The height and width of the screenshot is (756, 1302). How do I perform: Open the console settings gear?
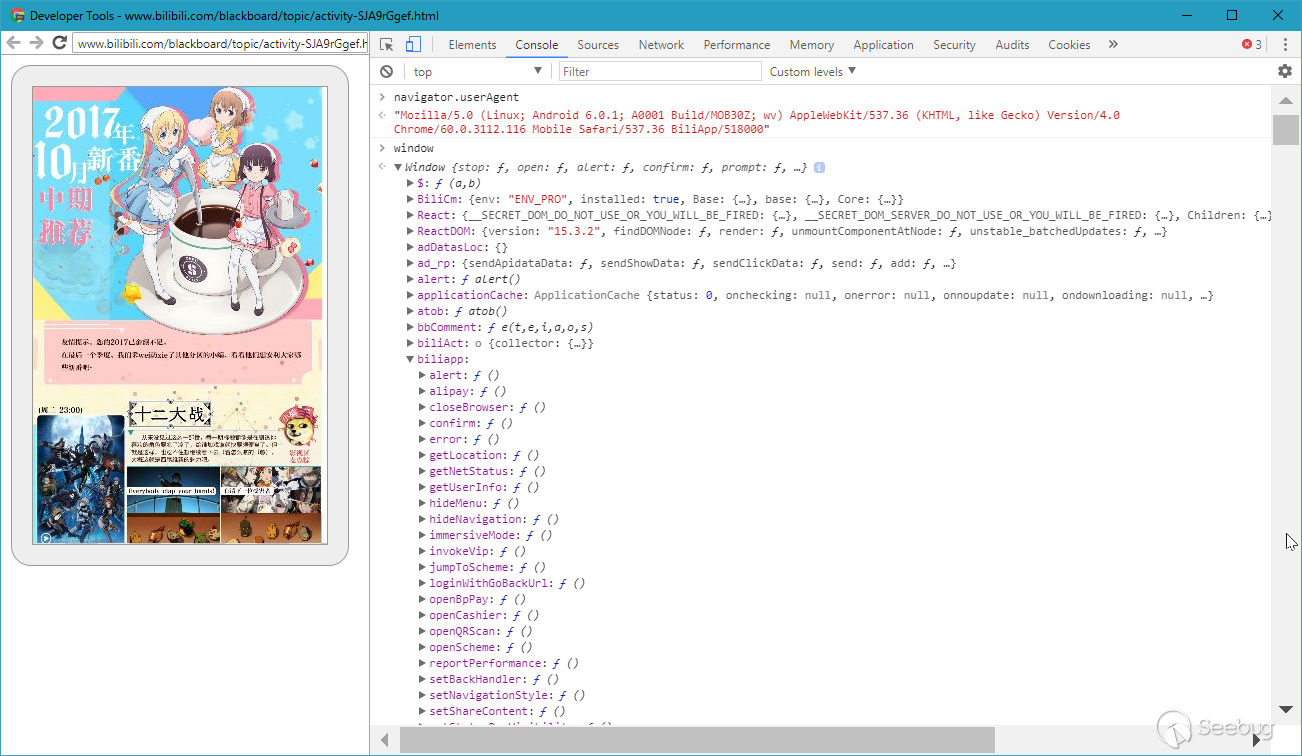point(1285,71)
